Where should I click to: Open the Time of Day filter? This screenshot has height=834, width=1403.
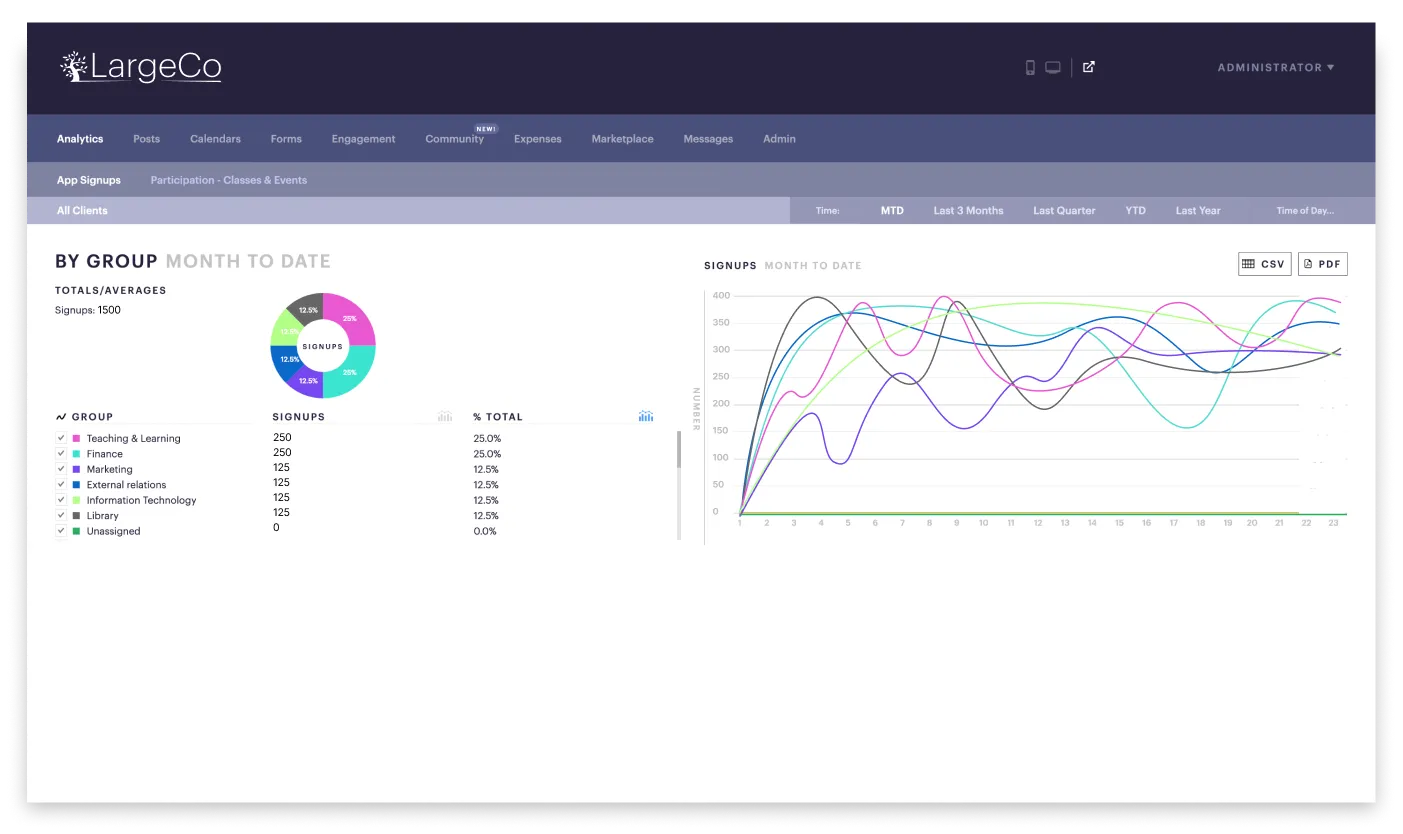point(1305,211)
